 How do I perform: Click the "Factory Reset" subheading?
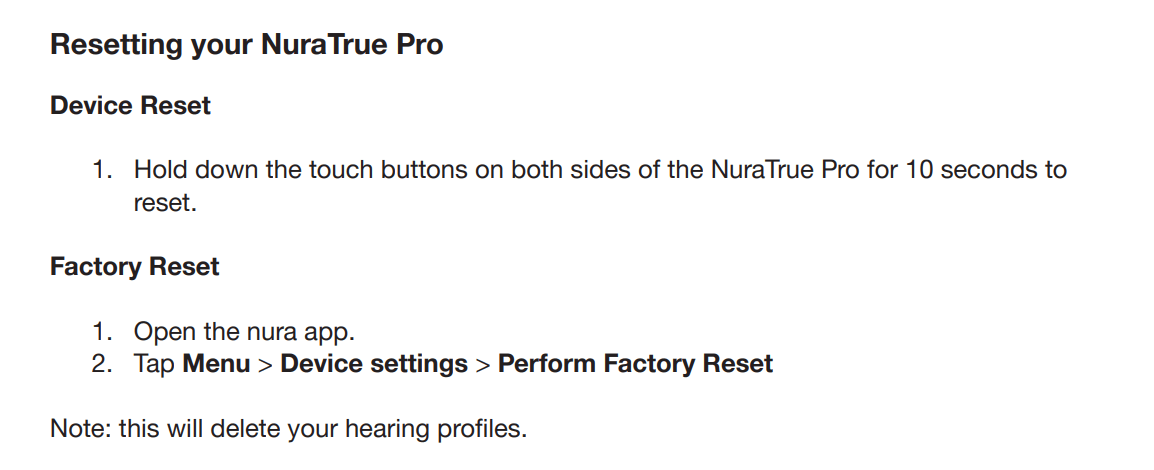[x=135, y=267]
